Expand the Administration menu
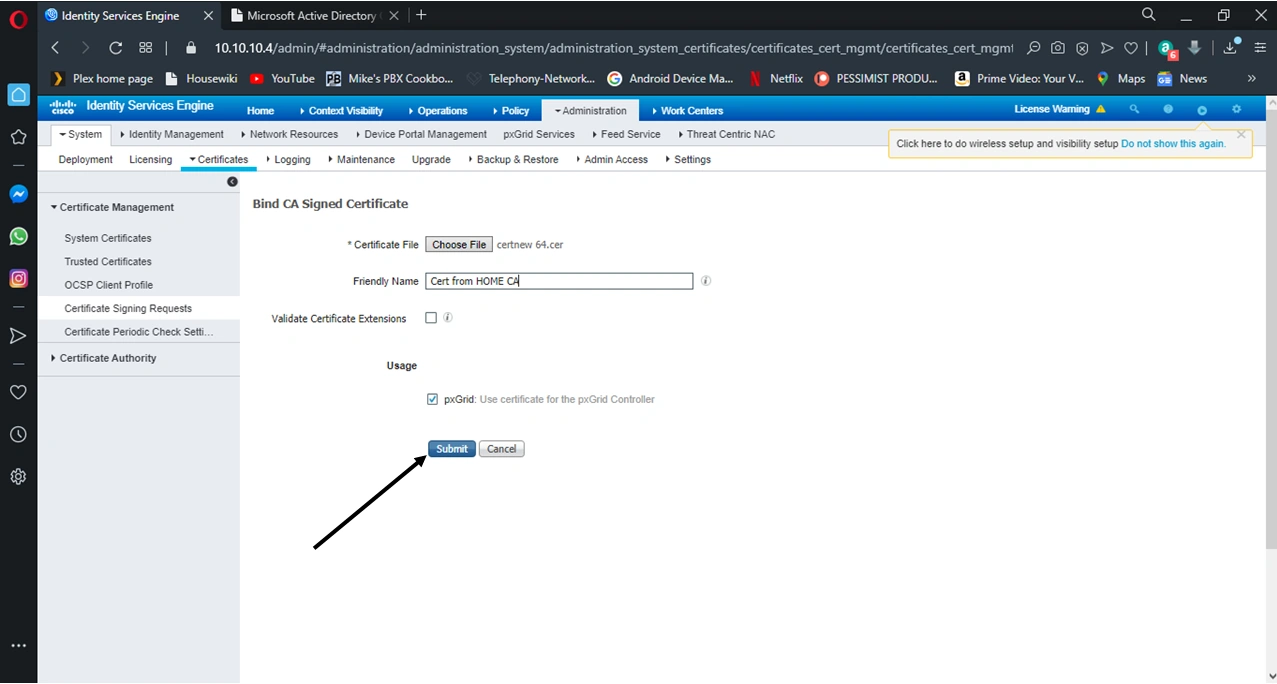The image size is (1277, 684). (x=591, y=110)
